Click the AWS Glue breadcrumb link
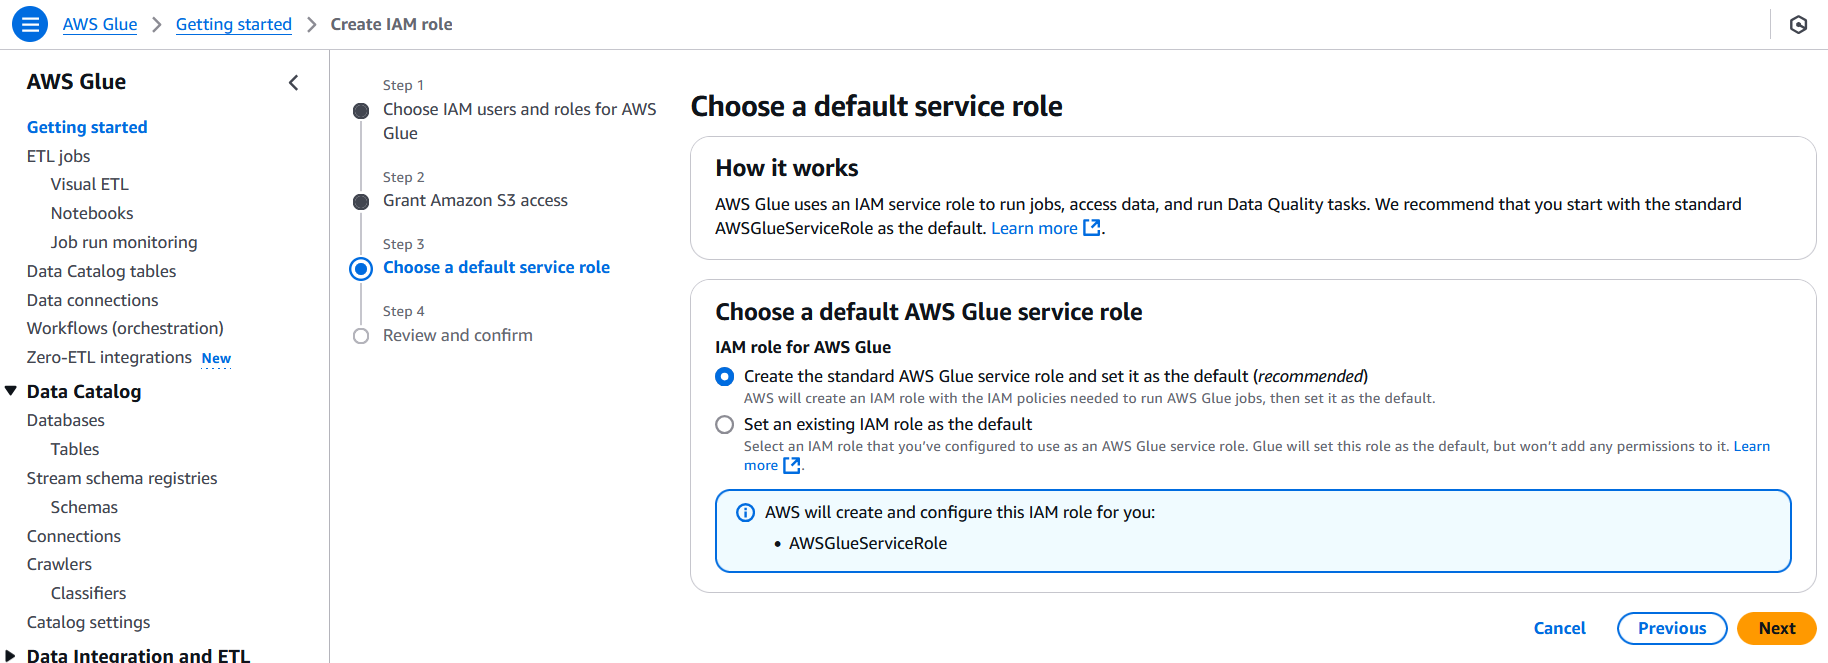Image resolution: width=1828 pixels, height=663 pixels. click(100, 24)
